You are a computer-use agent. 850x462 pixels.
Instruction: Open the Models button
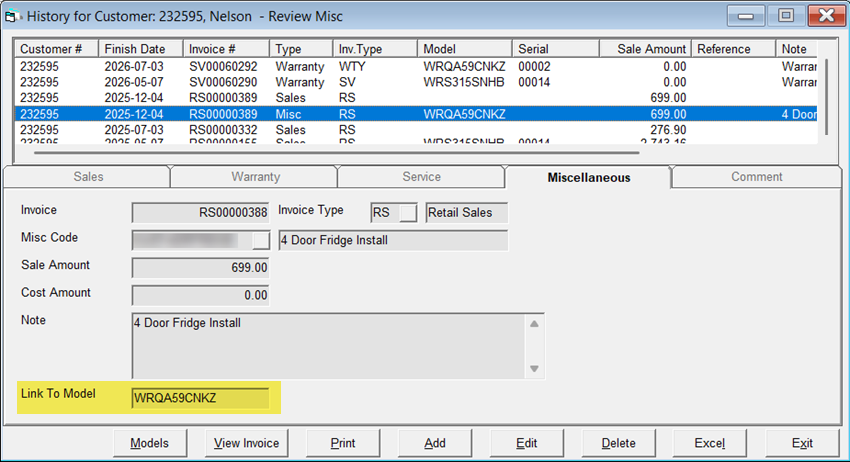pos(149,443)
